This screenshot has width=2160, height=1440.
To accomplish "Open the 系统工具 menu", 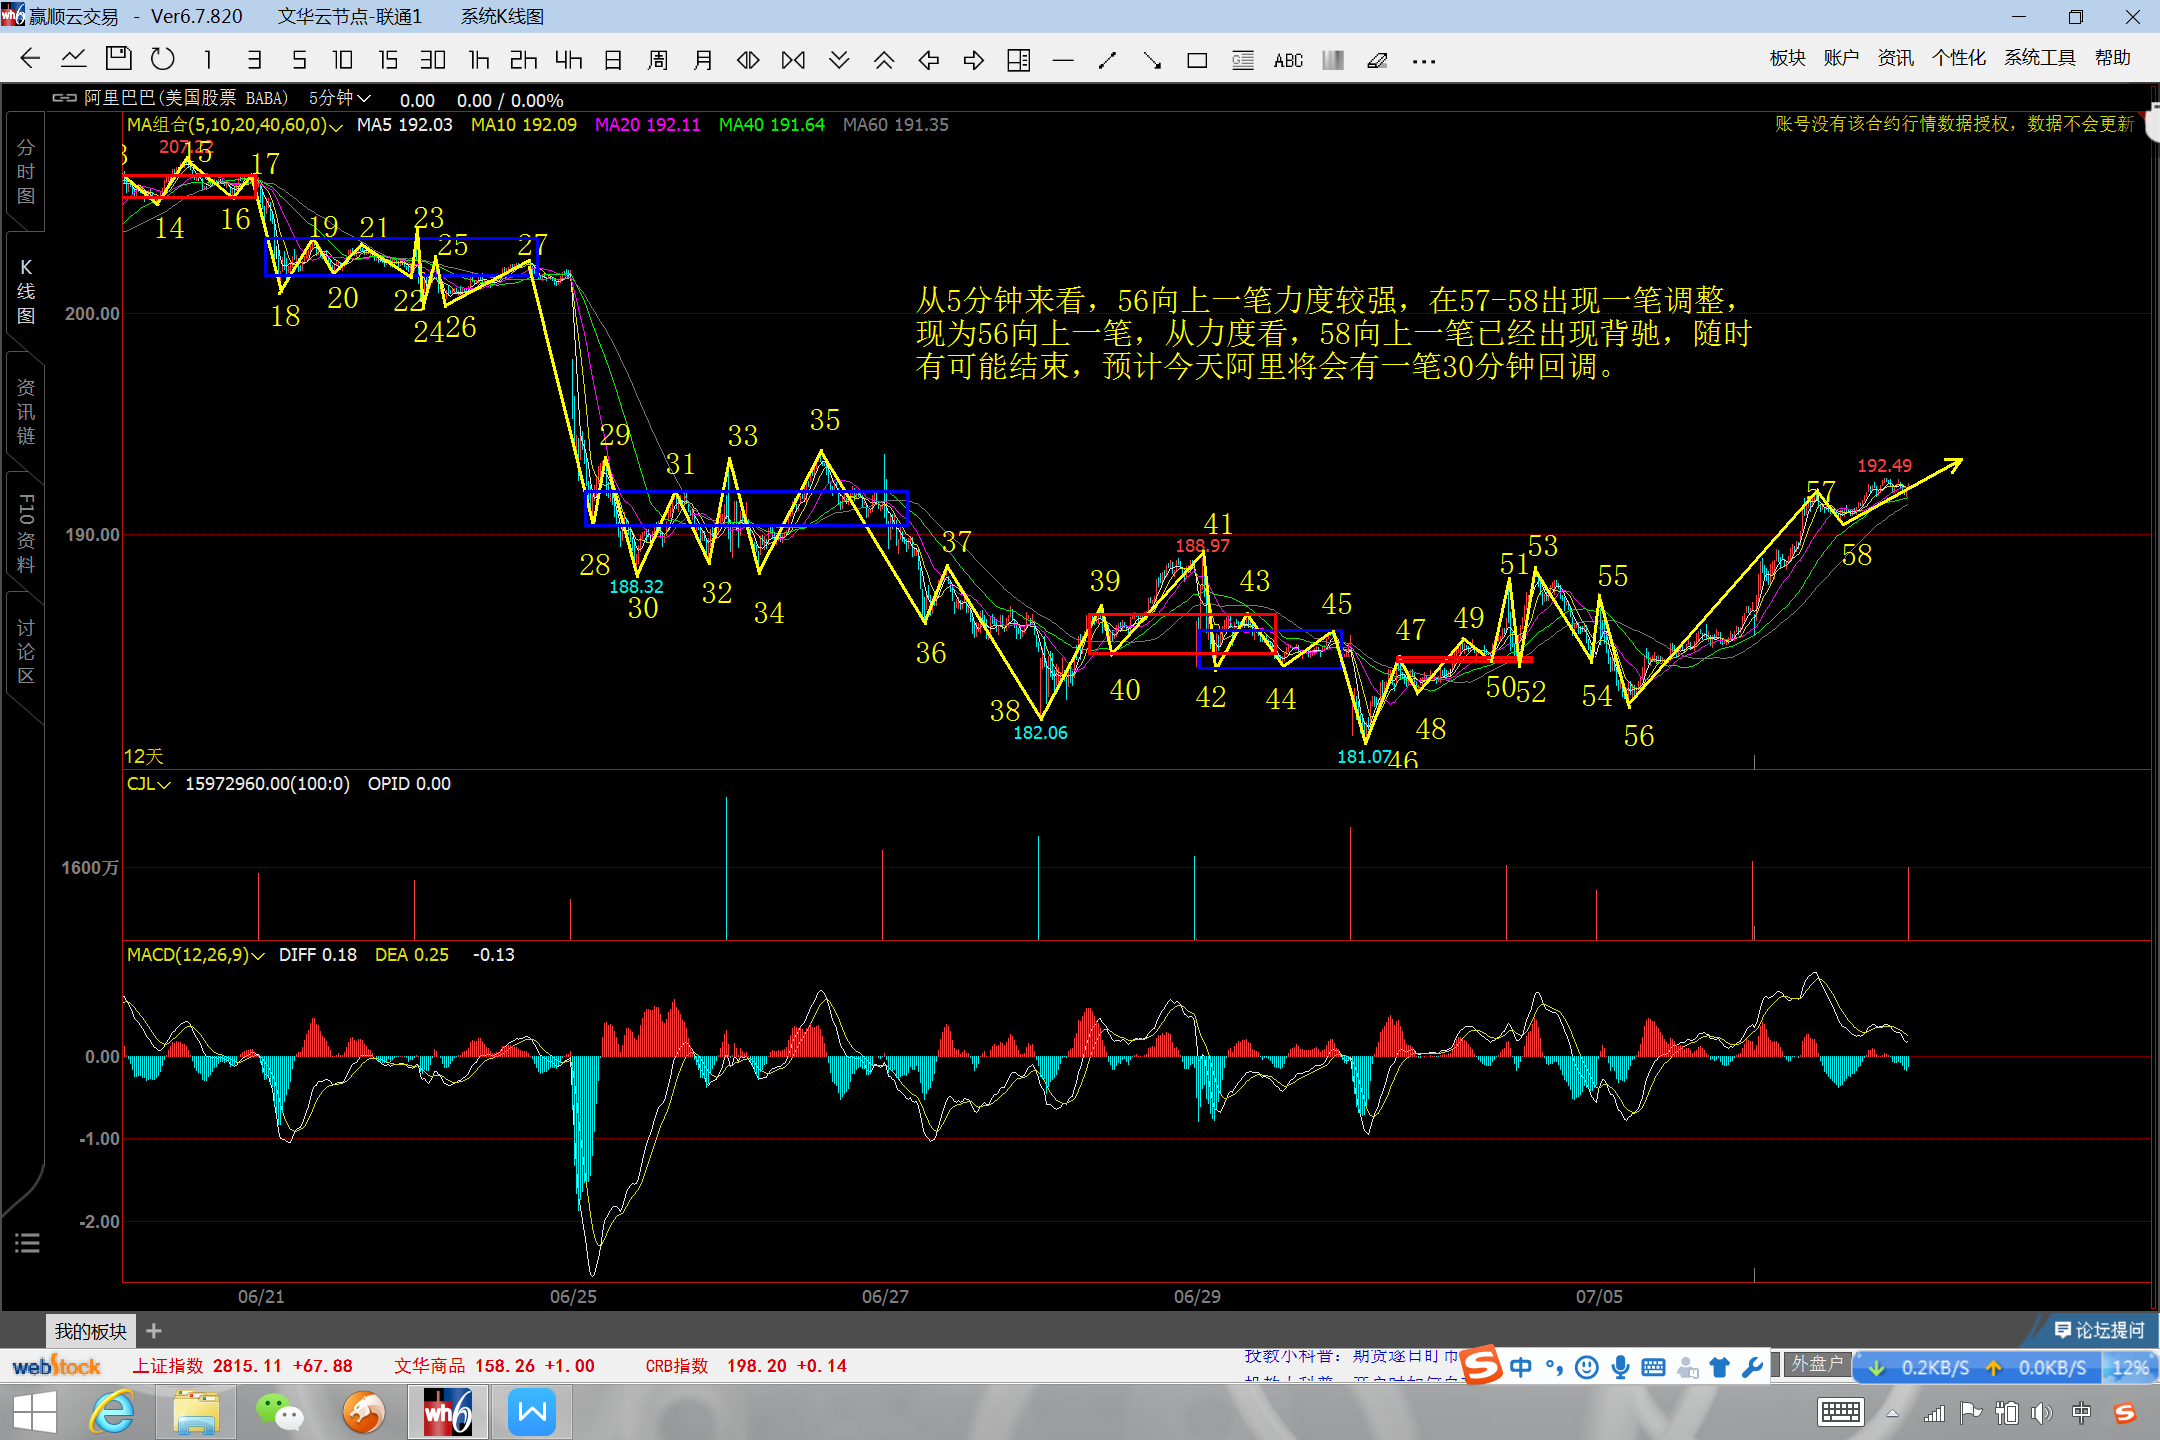I will (2040, 58).
